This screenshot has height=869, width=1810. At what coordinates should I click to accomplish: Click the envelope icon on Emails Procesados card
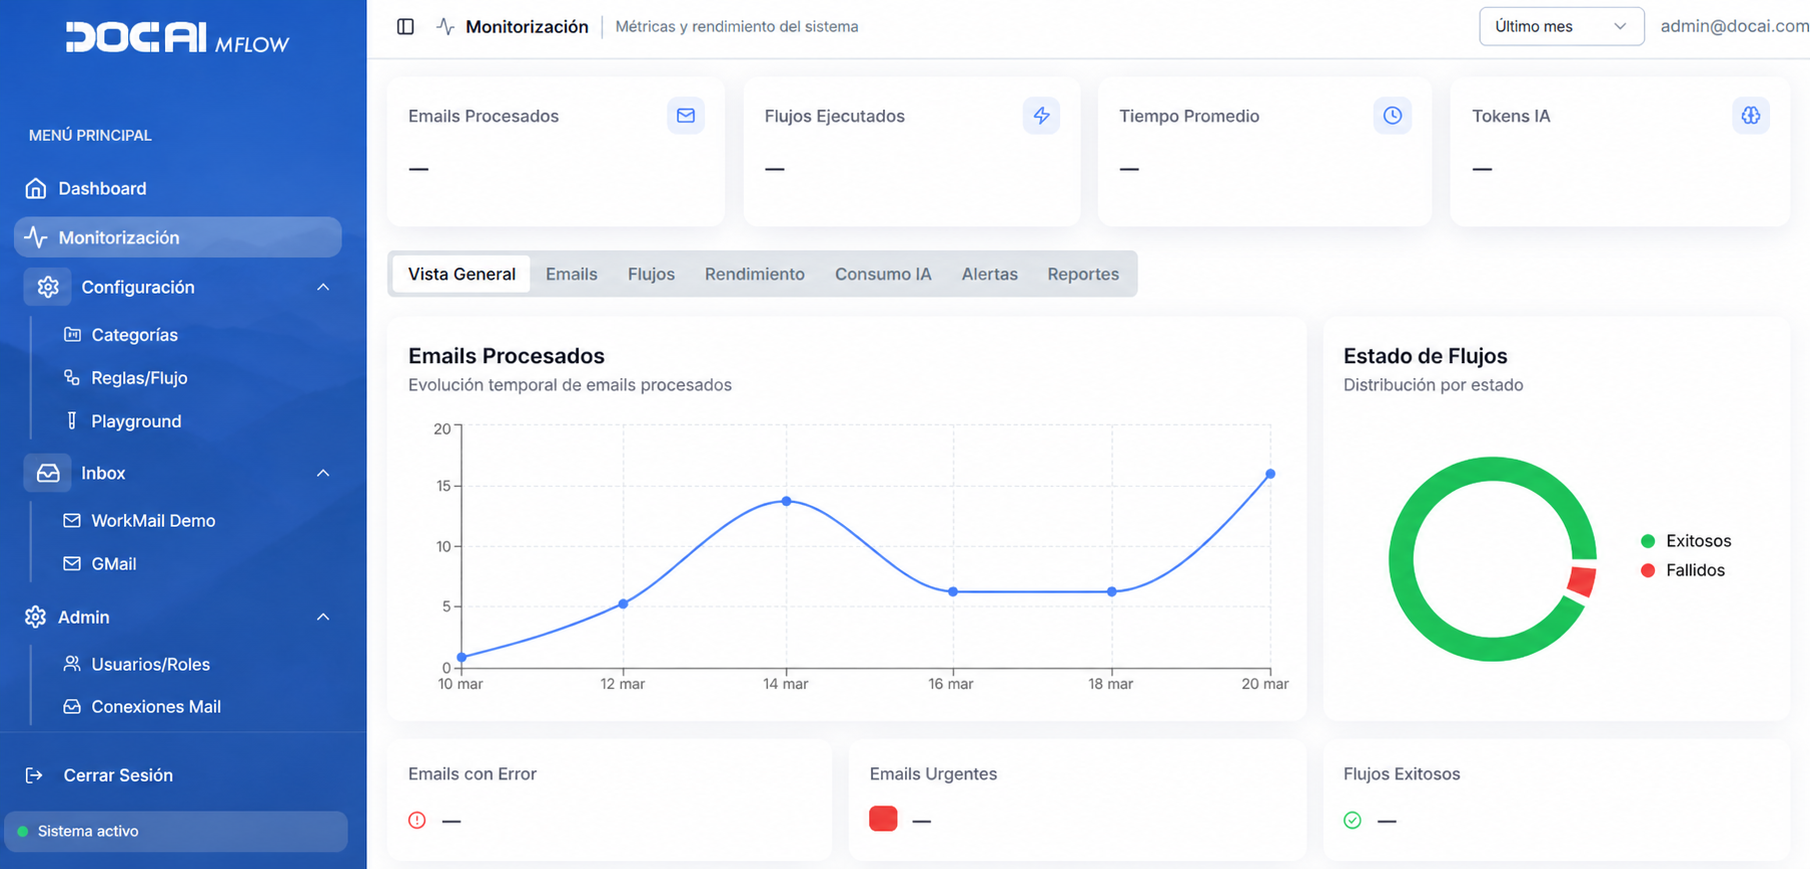coord(686,116)
